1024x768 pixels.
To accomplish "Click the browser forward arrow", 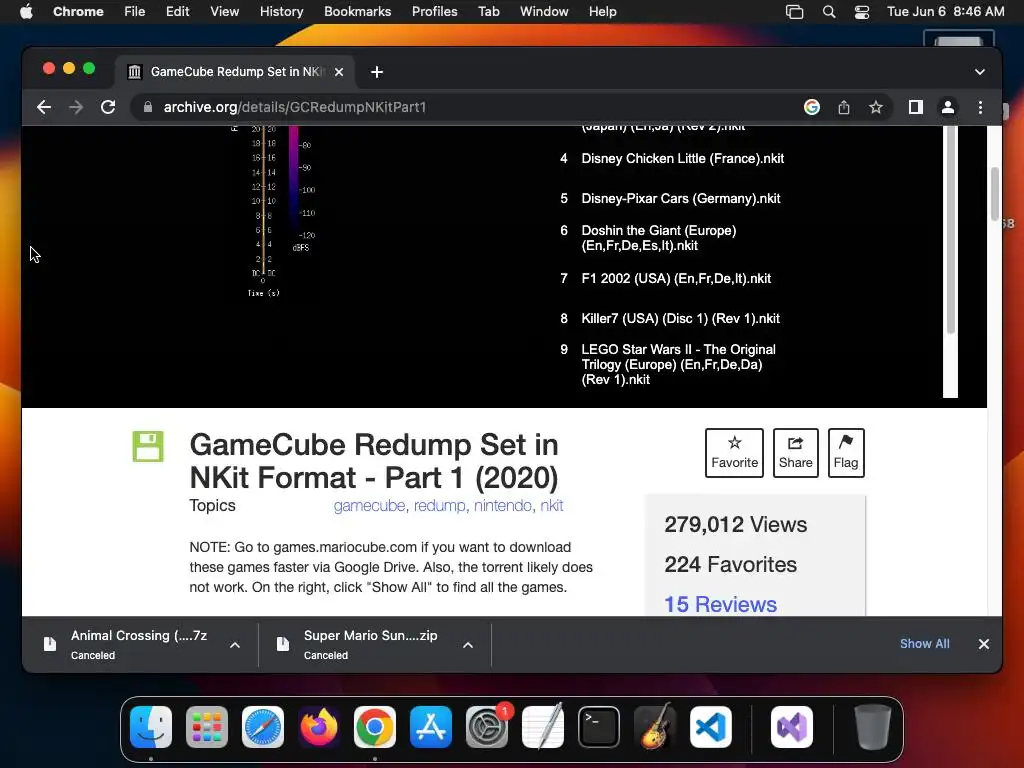I will tap(76, 107).
